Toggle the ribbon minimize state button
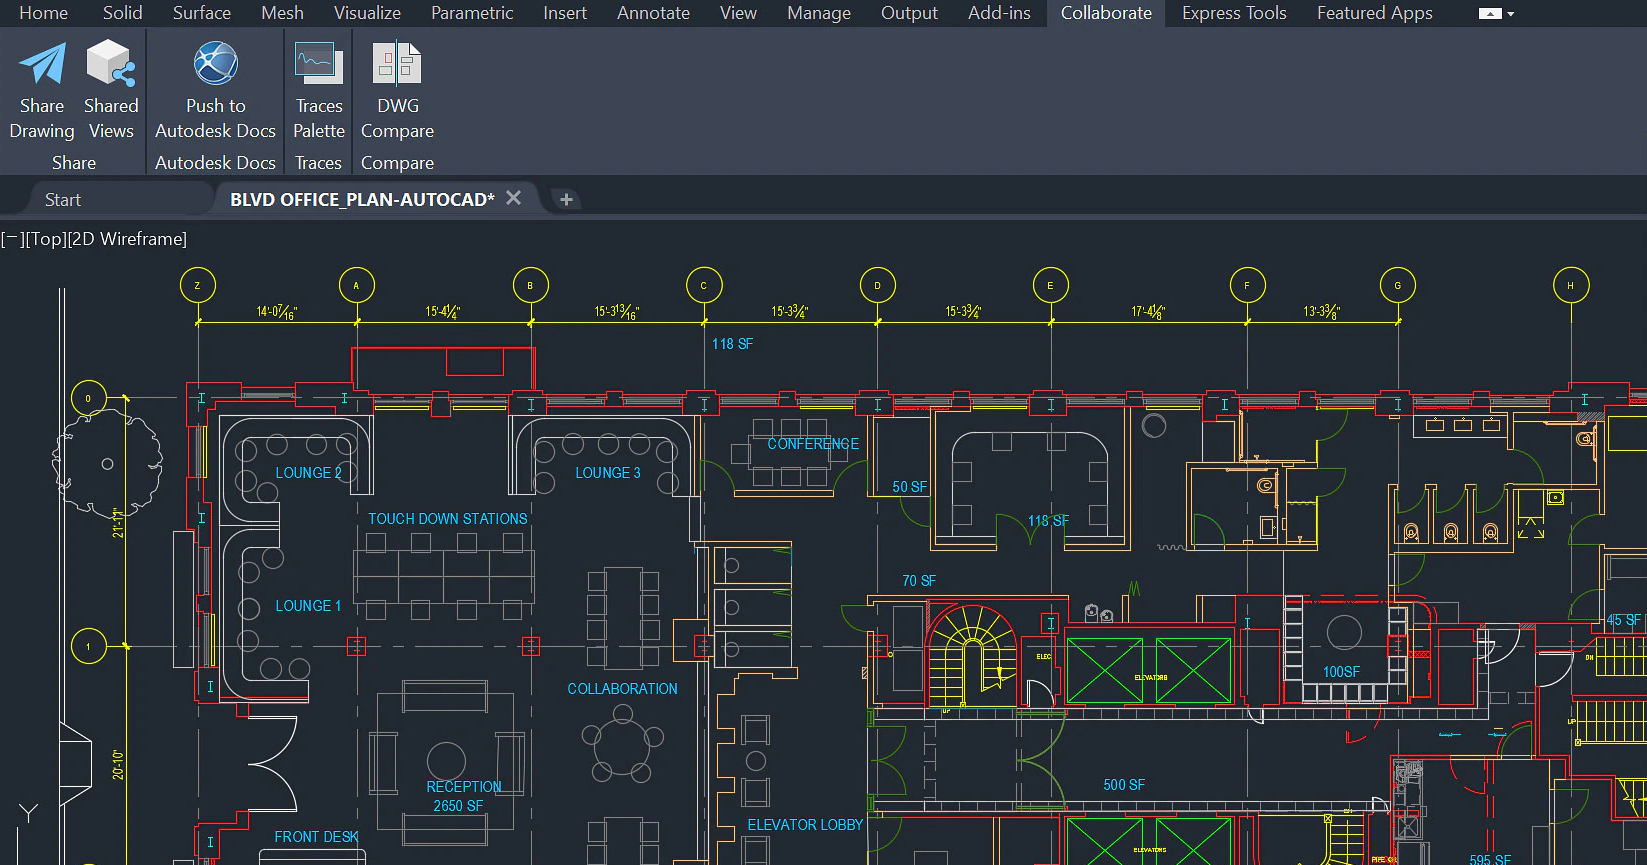 coord(1489,14)
